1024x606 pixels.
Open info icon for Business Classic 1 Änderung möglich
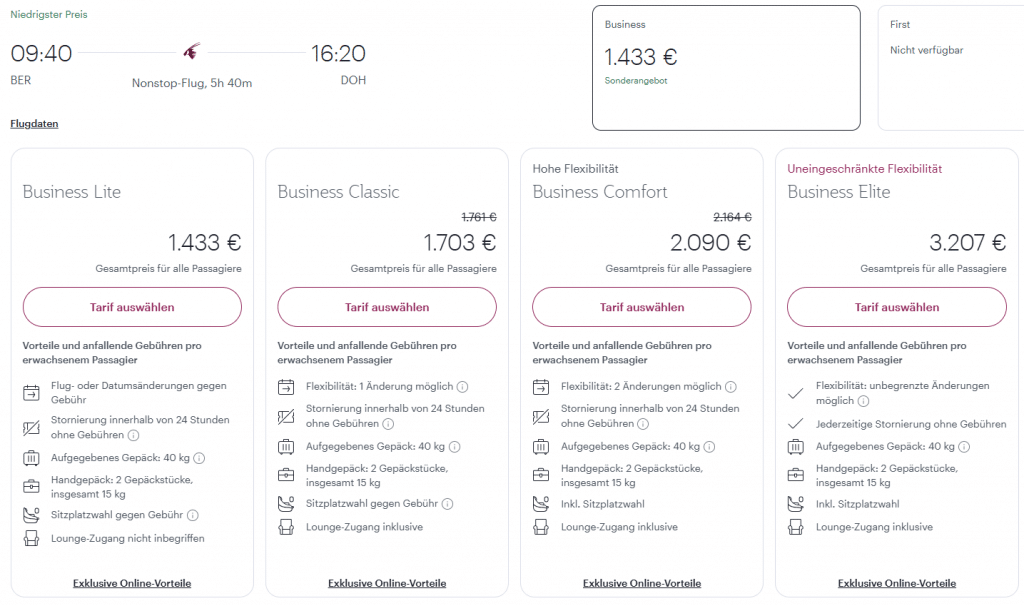pyautogui.click(x=463, y=386)
